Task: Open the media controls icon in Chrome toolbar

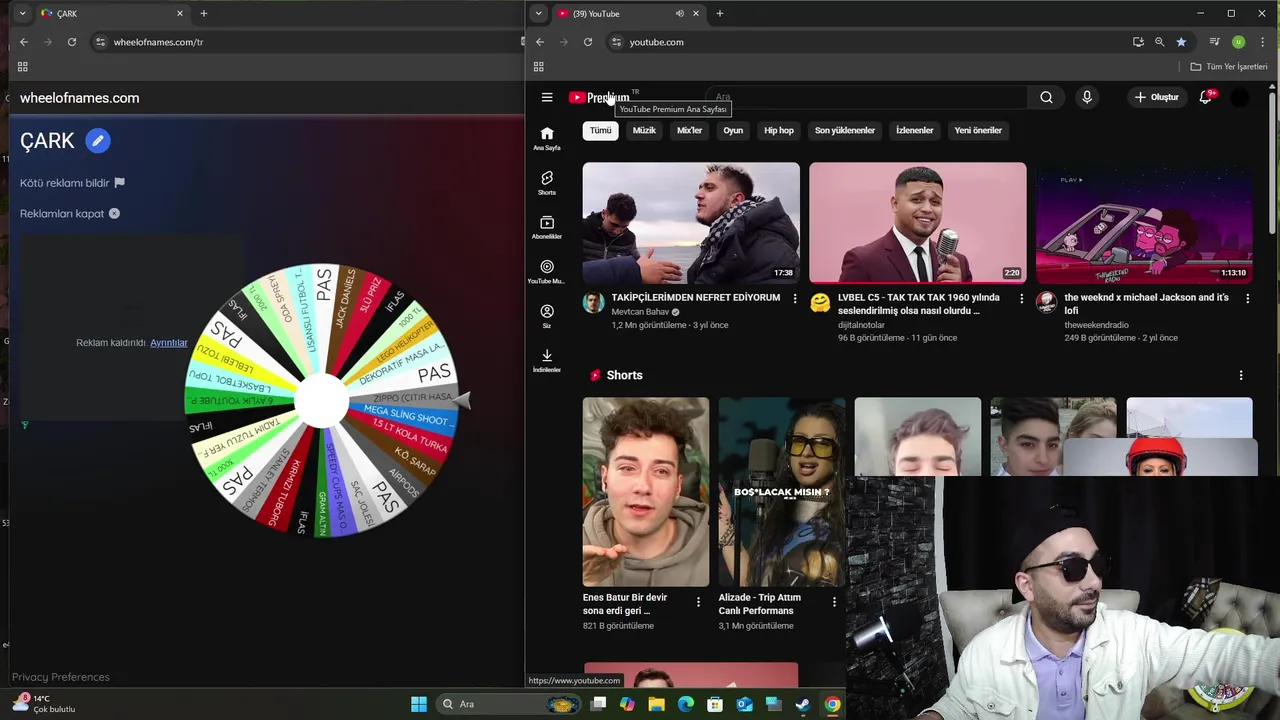Action: (1214, 42)
